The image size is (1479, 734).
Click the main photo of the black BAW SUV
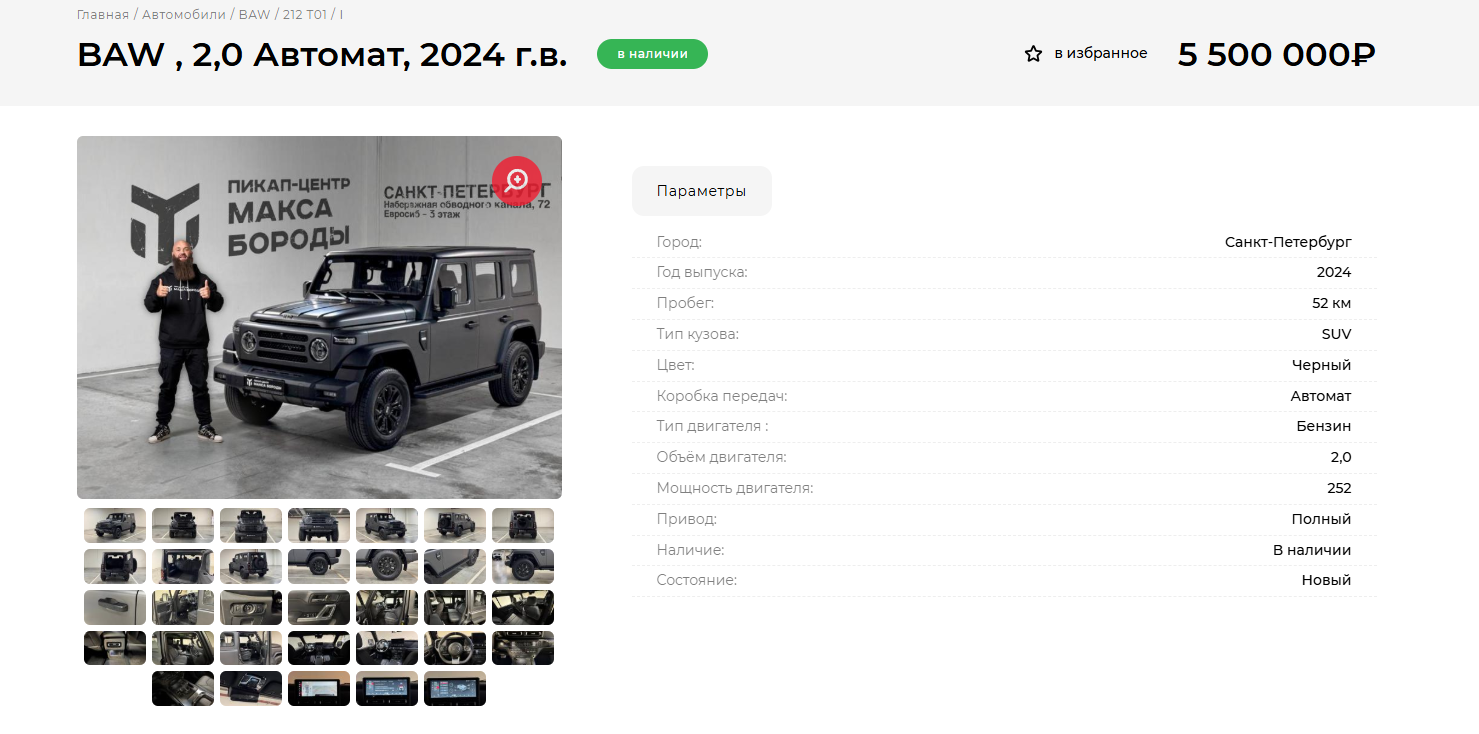(319, 317)
